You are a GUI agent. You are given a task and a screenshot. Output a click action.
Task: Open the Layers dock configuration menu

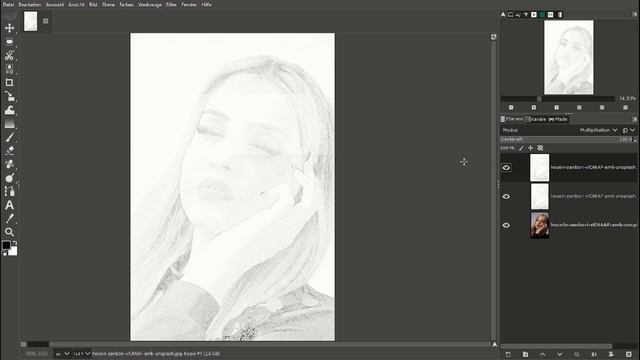coord(634,119)
